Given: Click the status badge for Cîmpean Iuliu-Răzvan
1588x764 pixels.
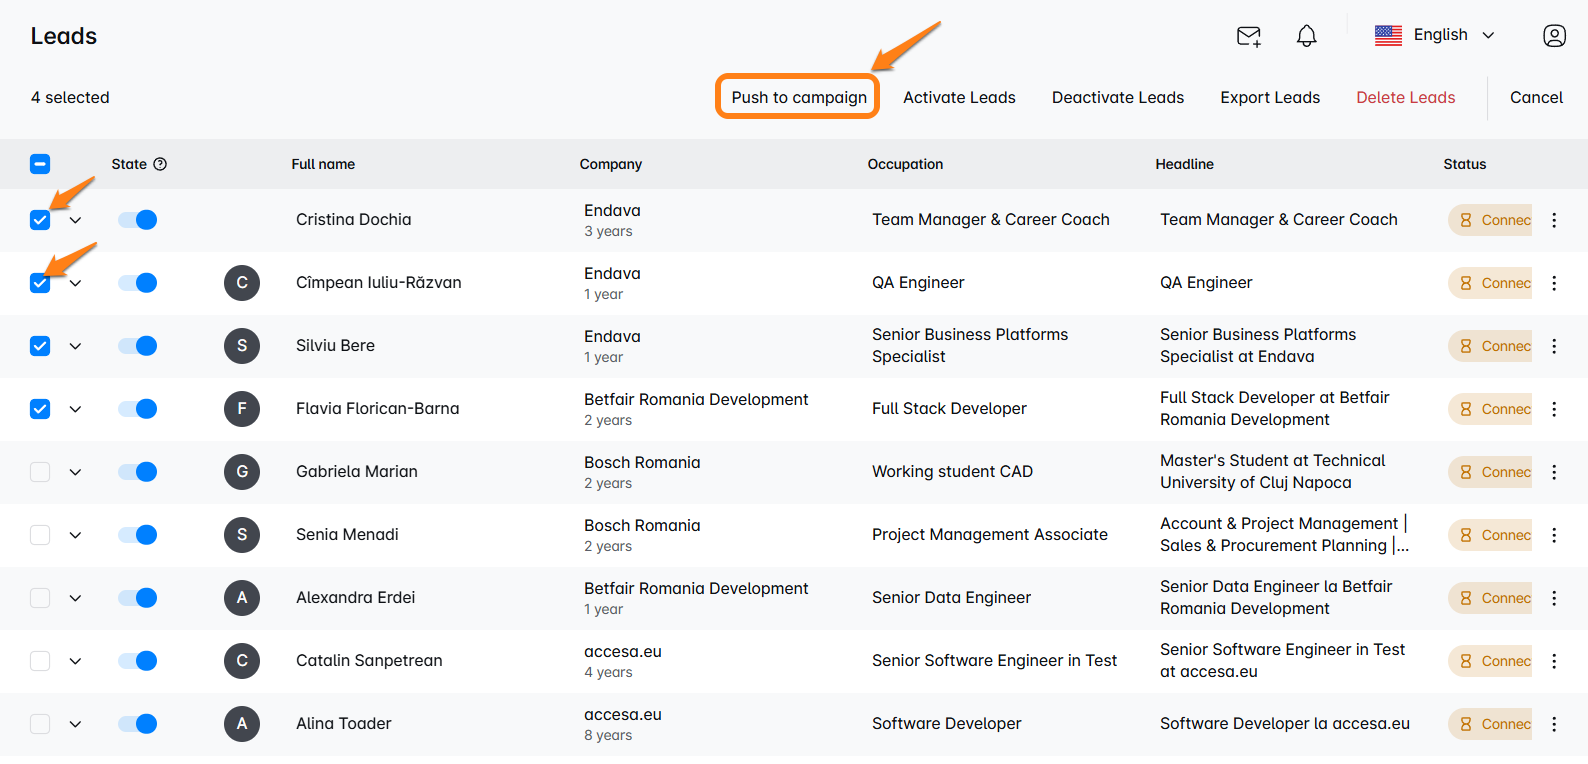Looking at the screenshot, I should [x=1491, y=283].
